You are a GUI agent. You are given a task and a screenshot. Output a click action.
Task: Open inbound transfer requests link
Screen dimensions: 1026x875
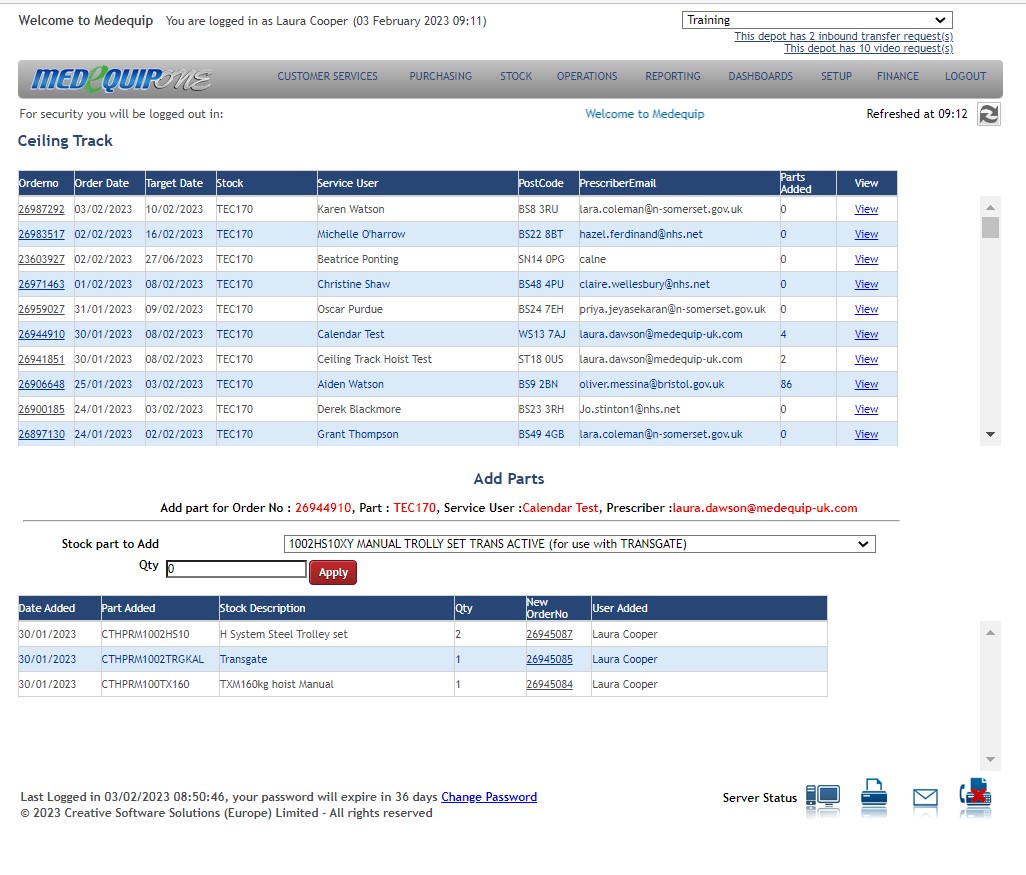pos(843,36)
